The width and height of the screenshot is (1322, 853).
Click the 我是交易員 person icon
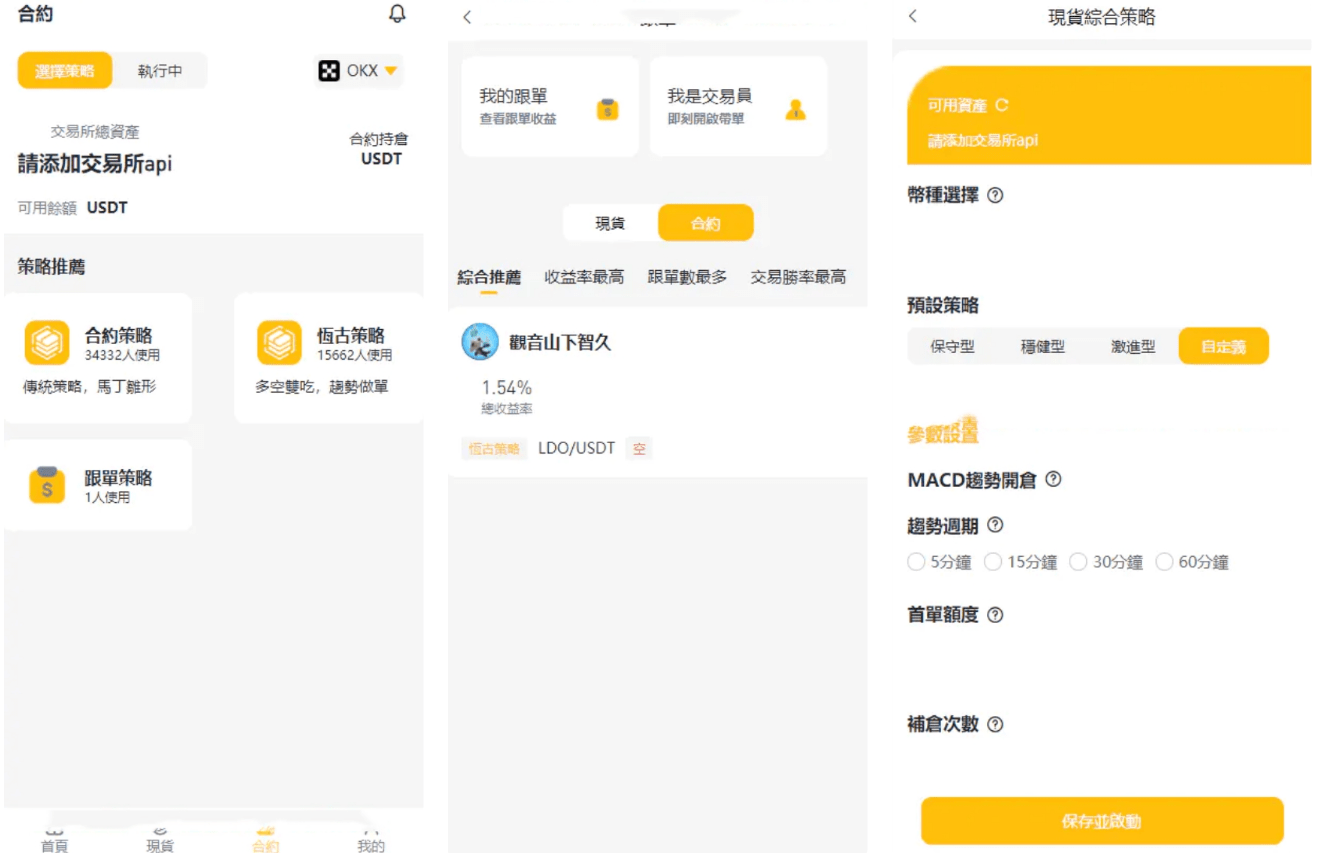[795, 110]
